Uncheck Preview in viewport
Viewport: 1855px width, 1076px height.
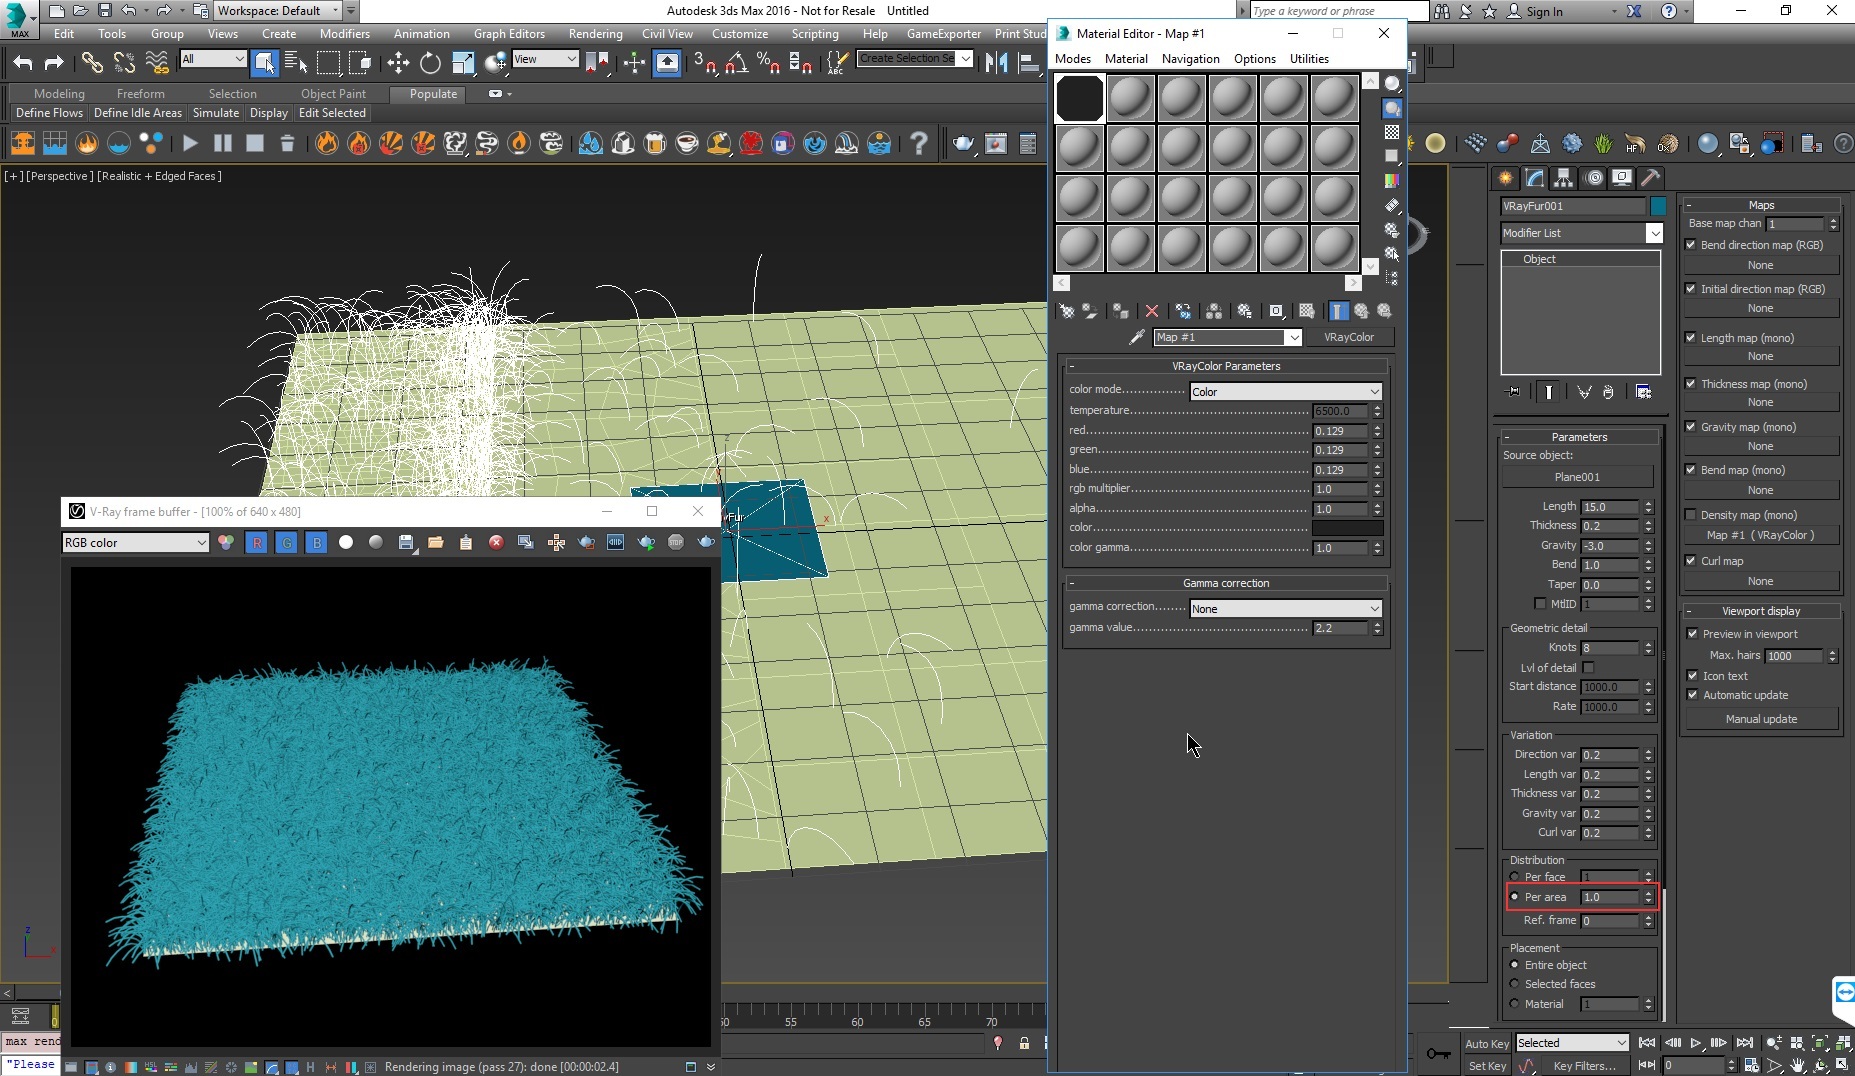tap(1693, 634)
